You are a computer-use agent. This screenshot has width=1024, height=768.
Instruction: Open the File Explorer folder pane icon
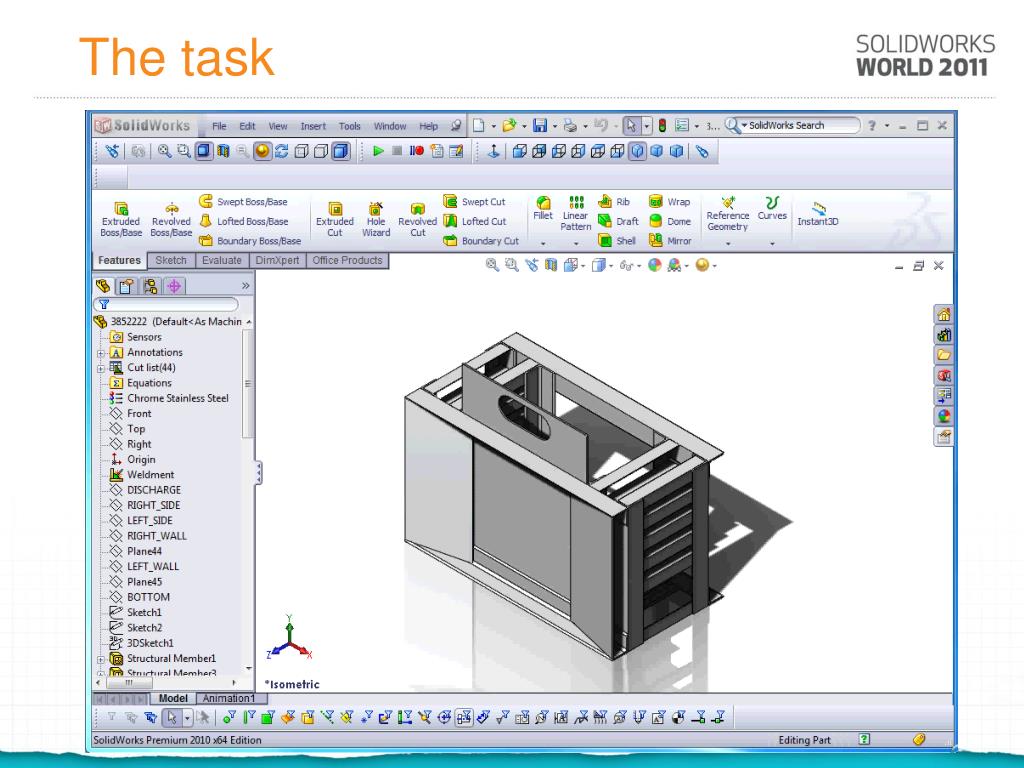[944, 355]
